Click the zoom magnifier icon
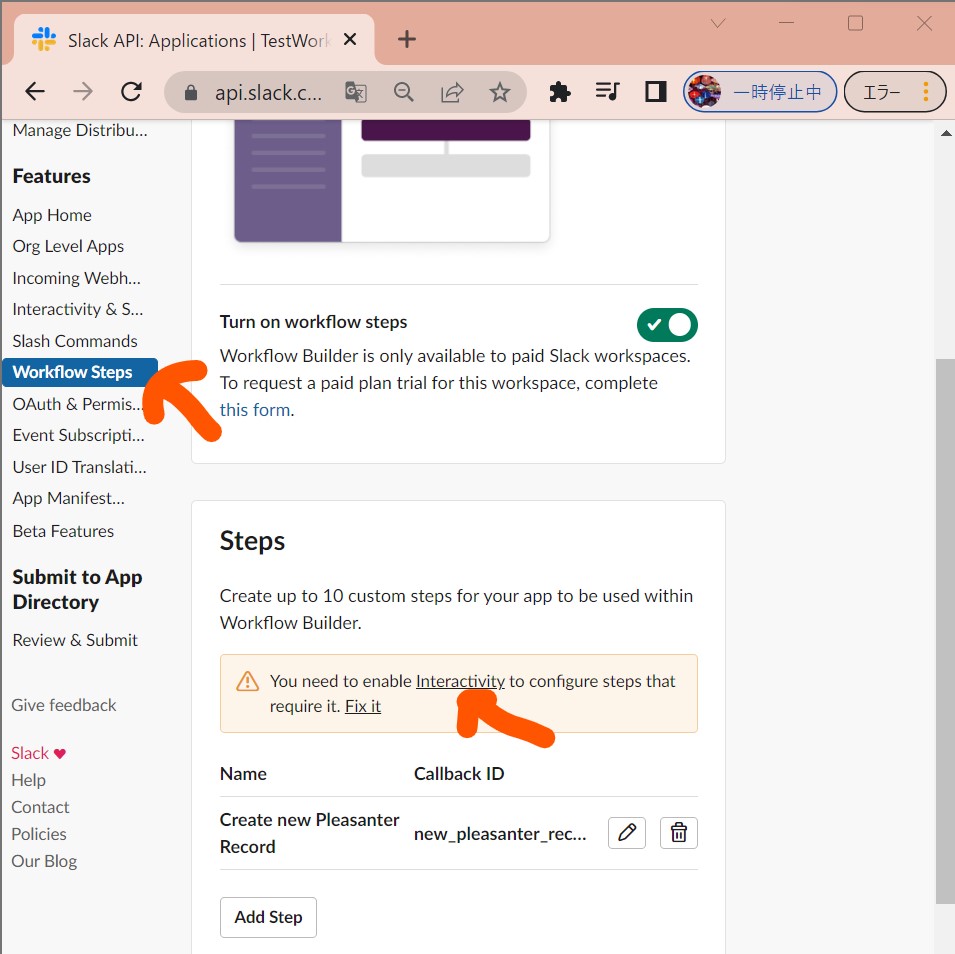Screen dimensions: 955x954 point(403,92)
